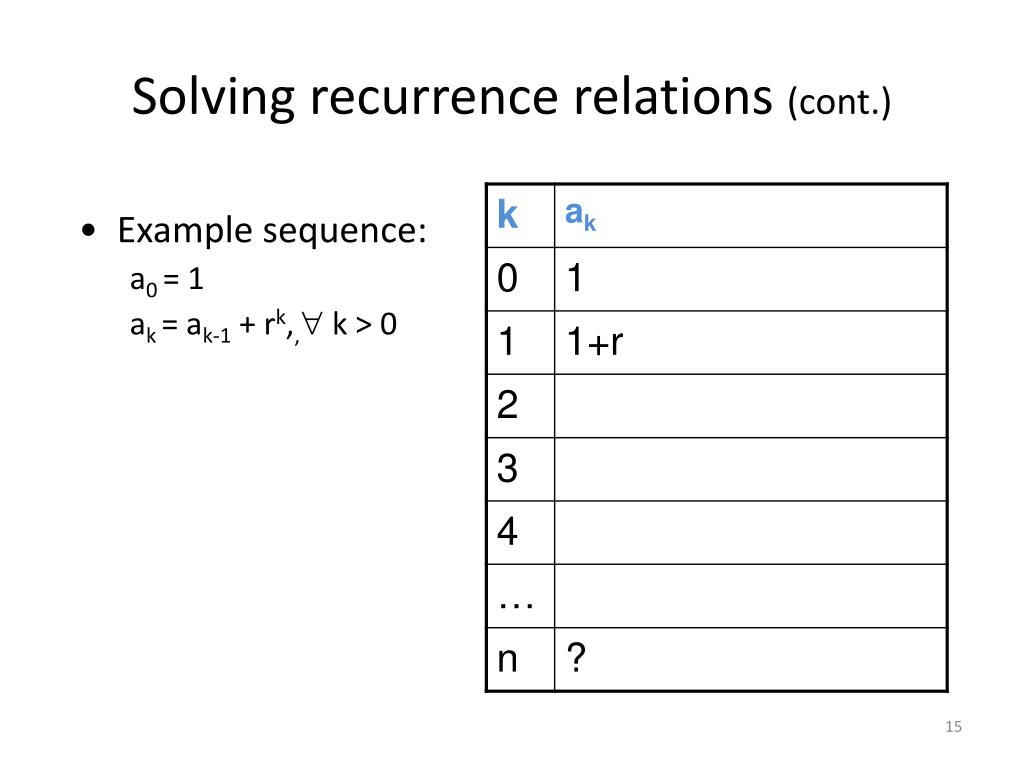Select the k cell showing 4

click(x=520, y=532)
